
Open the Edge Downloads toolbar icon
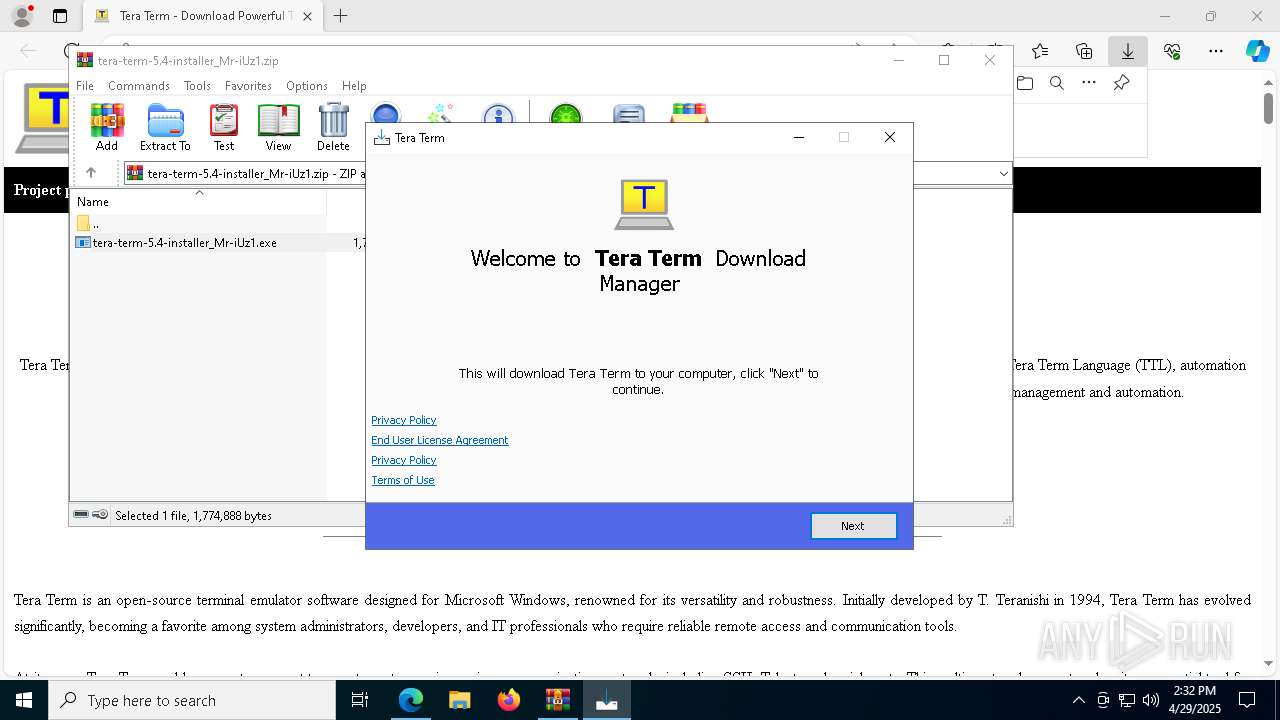(1128, 51)
